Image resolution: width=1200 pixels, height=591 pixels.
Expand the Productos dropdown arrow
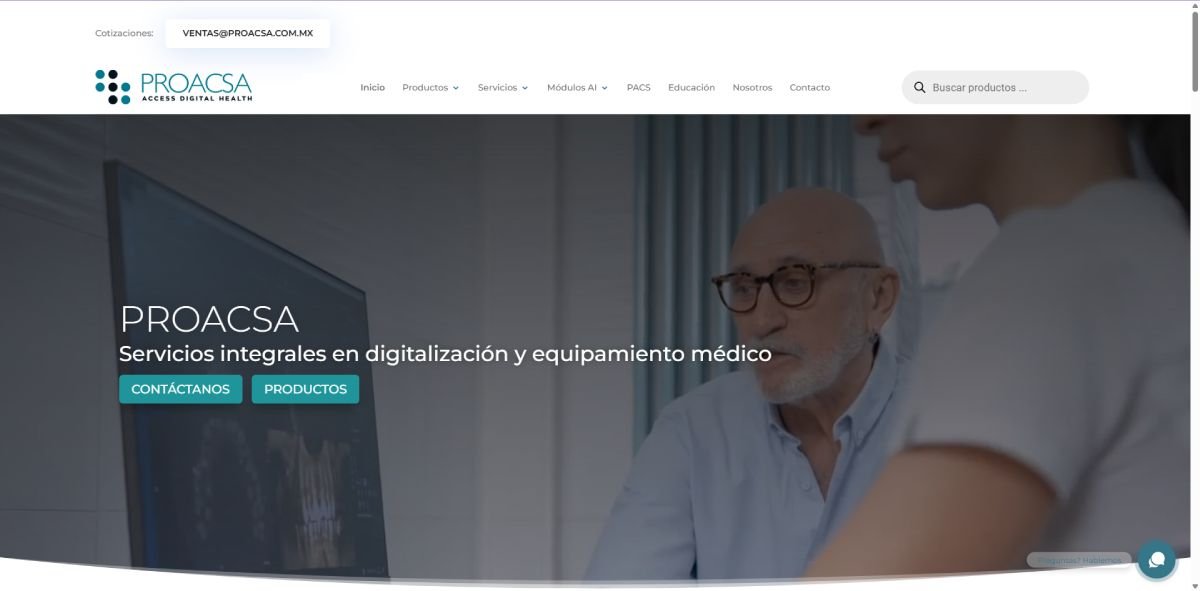click(x=456, y=88)
